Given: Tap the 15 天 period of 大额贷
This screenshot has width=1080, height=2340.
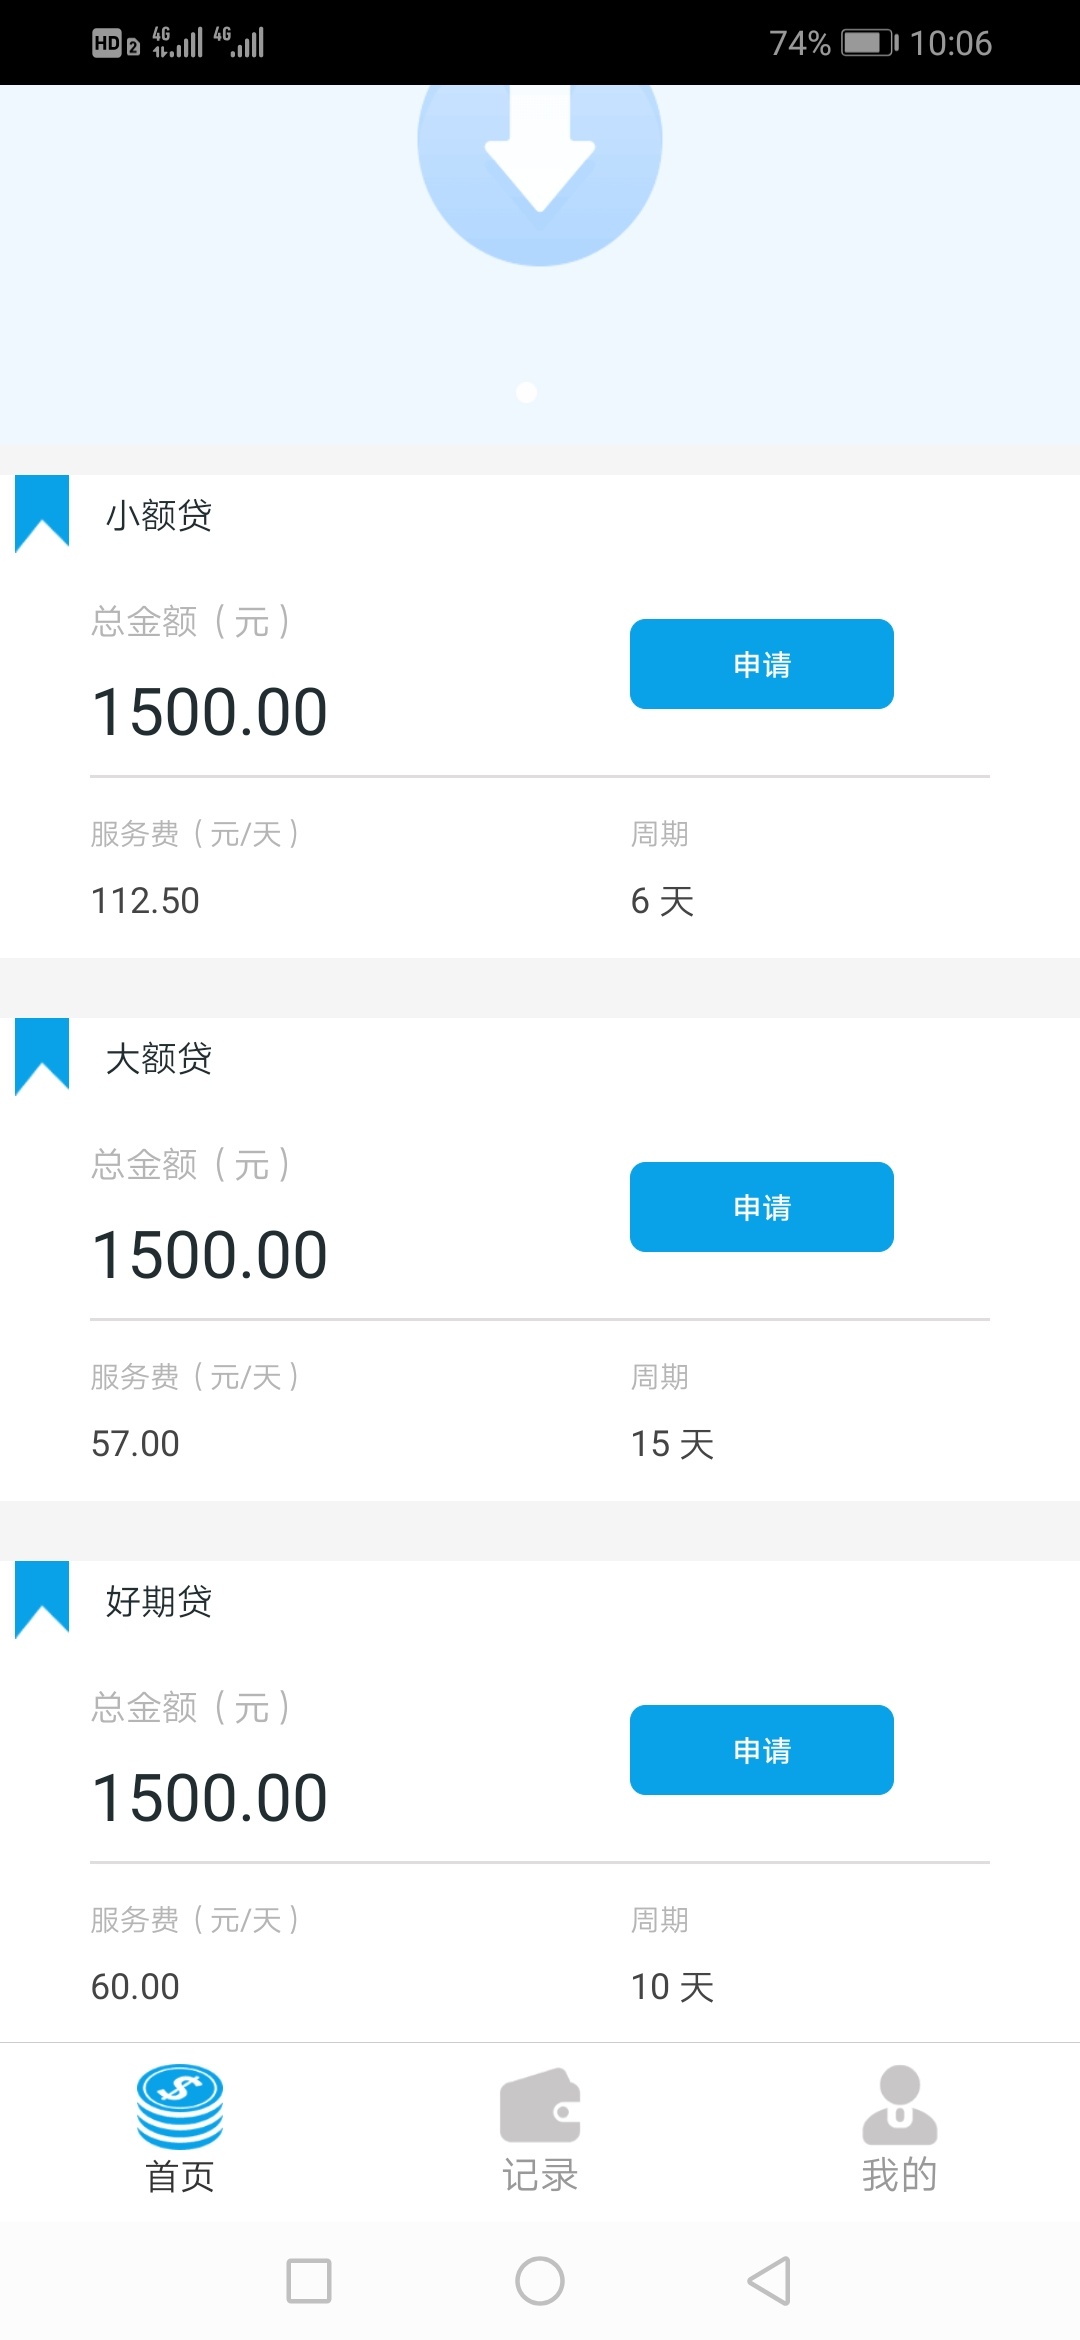Looking at the screenshot, I should [672, 1444].
